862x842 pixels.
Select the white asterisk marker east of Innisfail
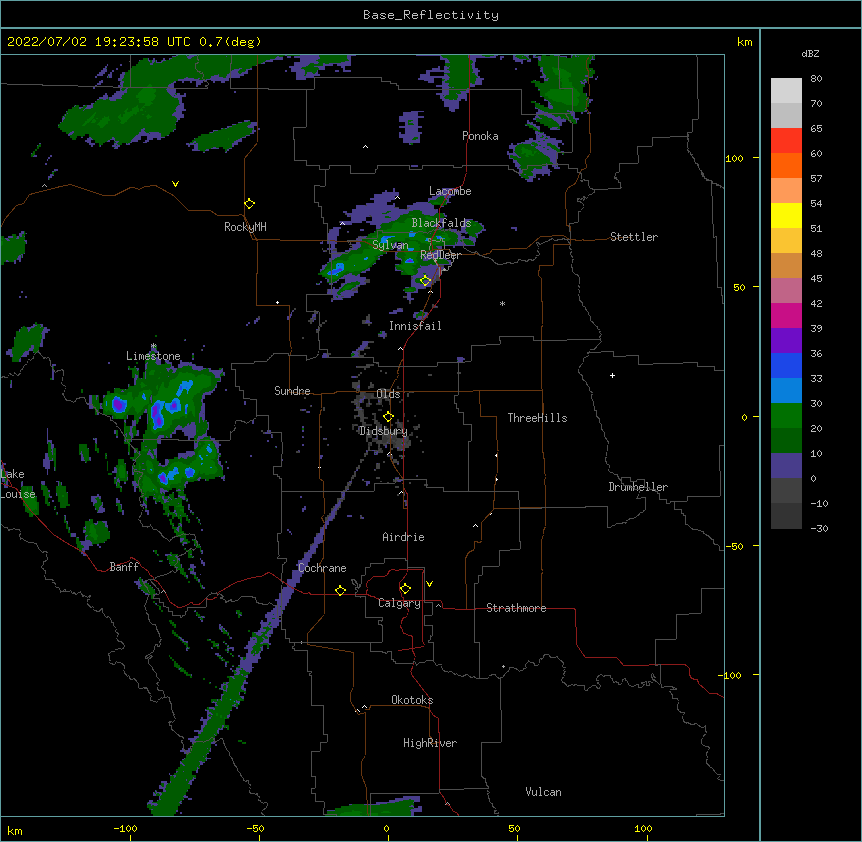pos(502,303)
